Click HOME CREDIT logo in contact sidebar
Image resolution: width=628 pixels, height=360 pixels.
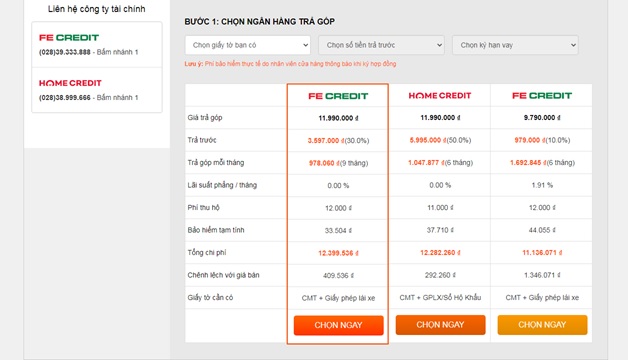pyautogui.click(x=70, y=83)
